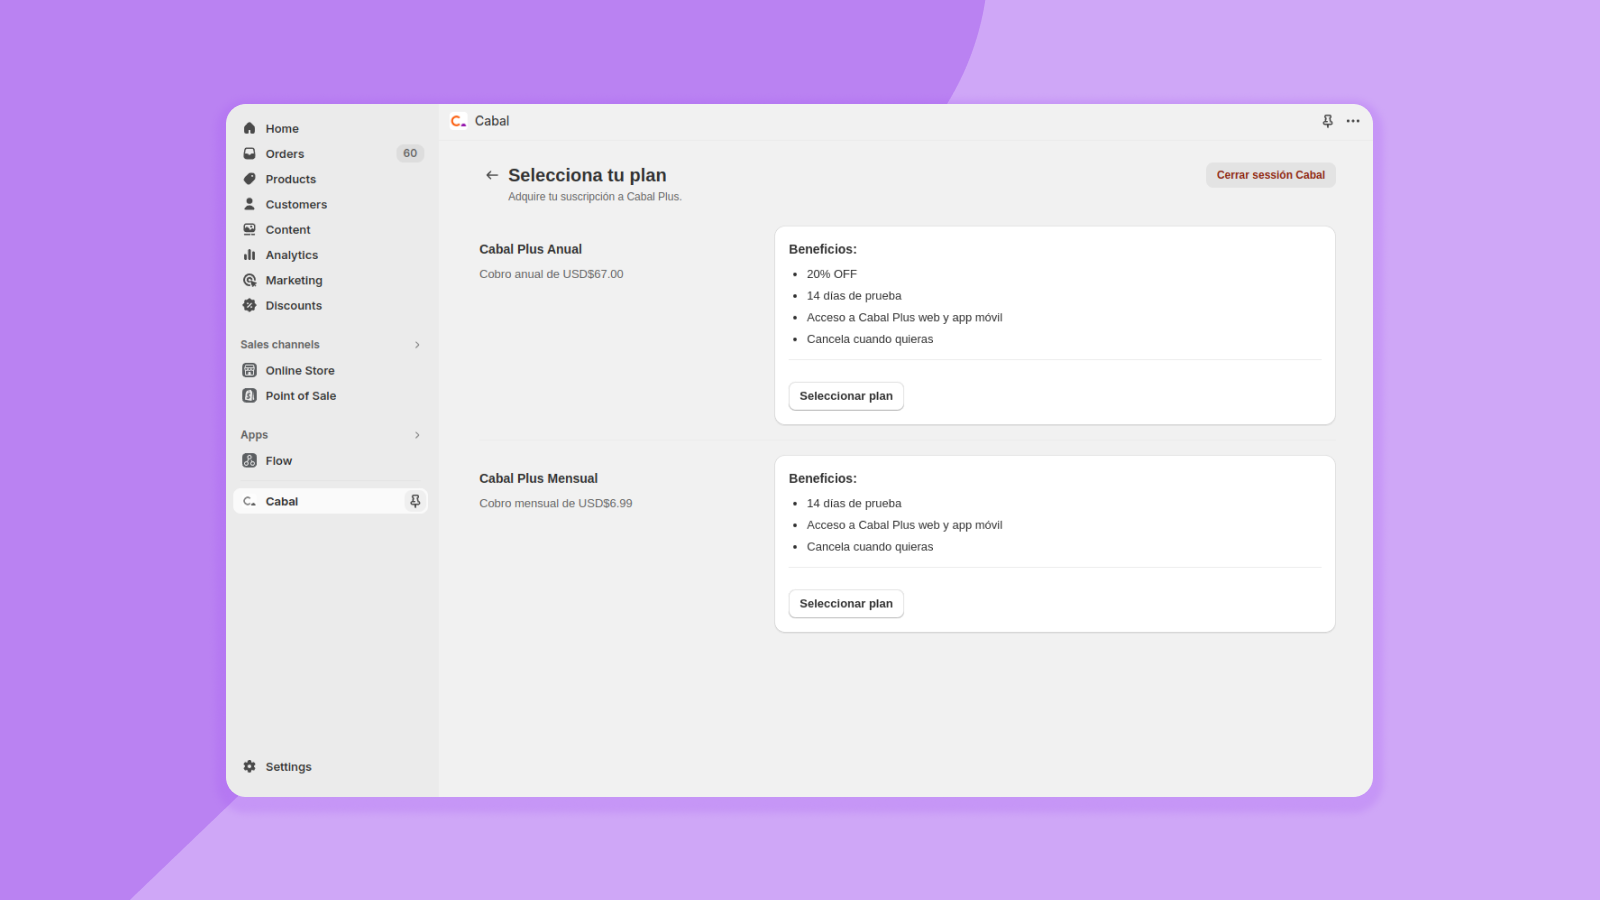Click the Cabal Plus Mensual heading
Image resolution: width=1600 pixels, height=900 pixels.
(538, 478)
